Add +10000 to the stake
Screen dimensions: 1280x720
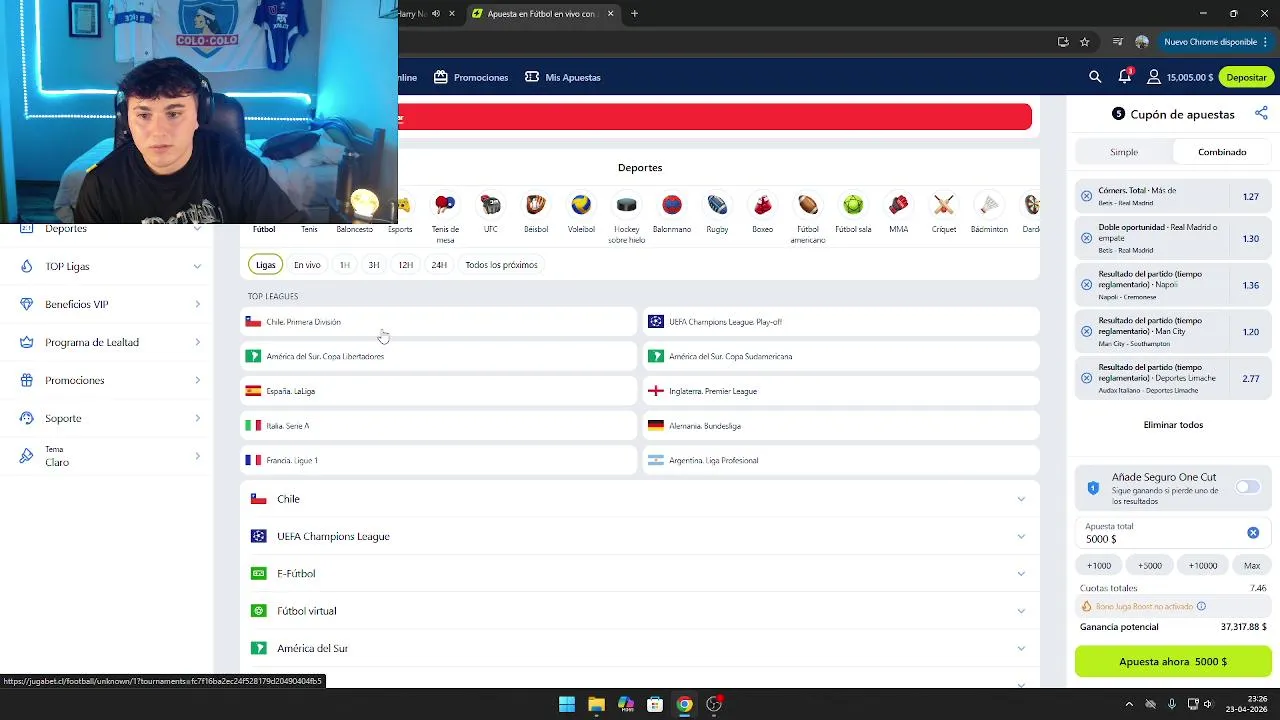tap(1202, 565)
